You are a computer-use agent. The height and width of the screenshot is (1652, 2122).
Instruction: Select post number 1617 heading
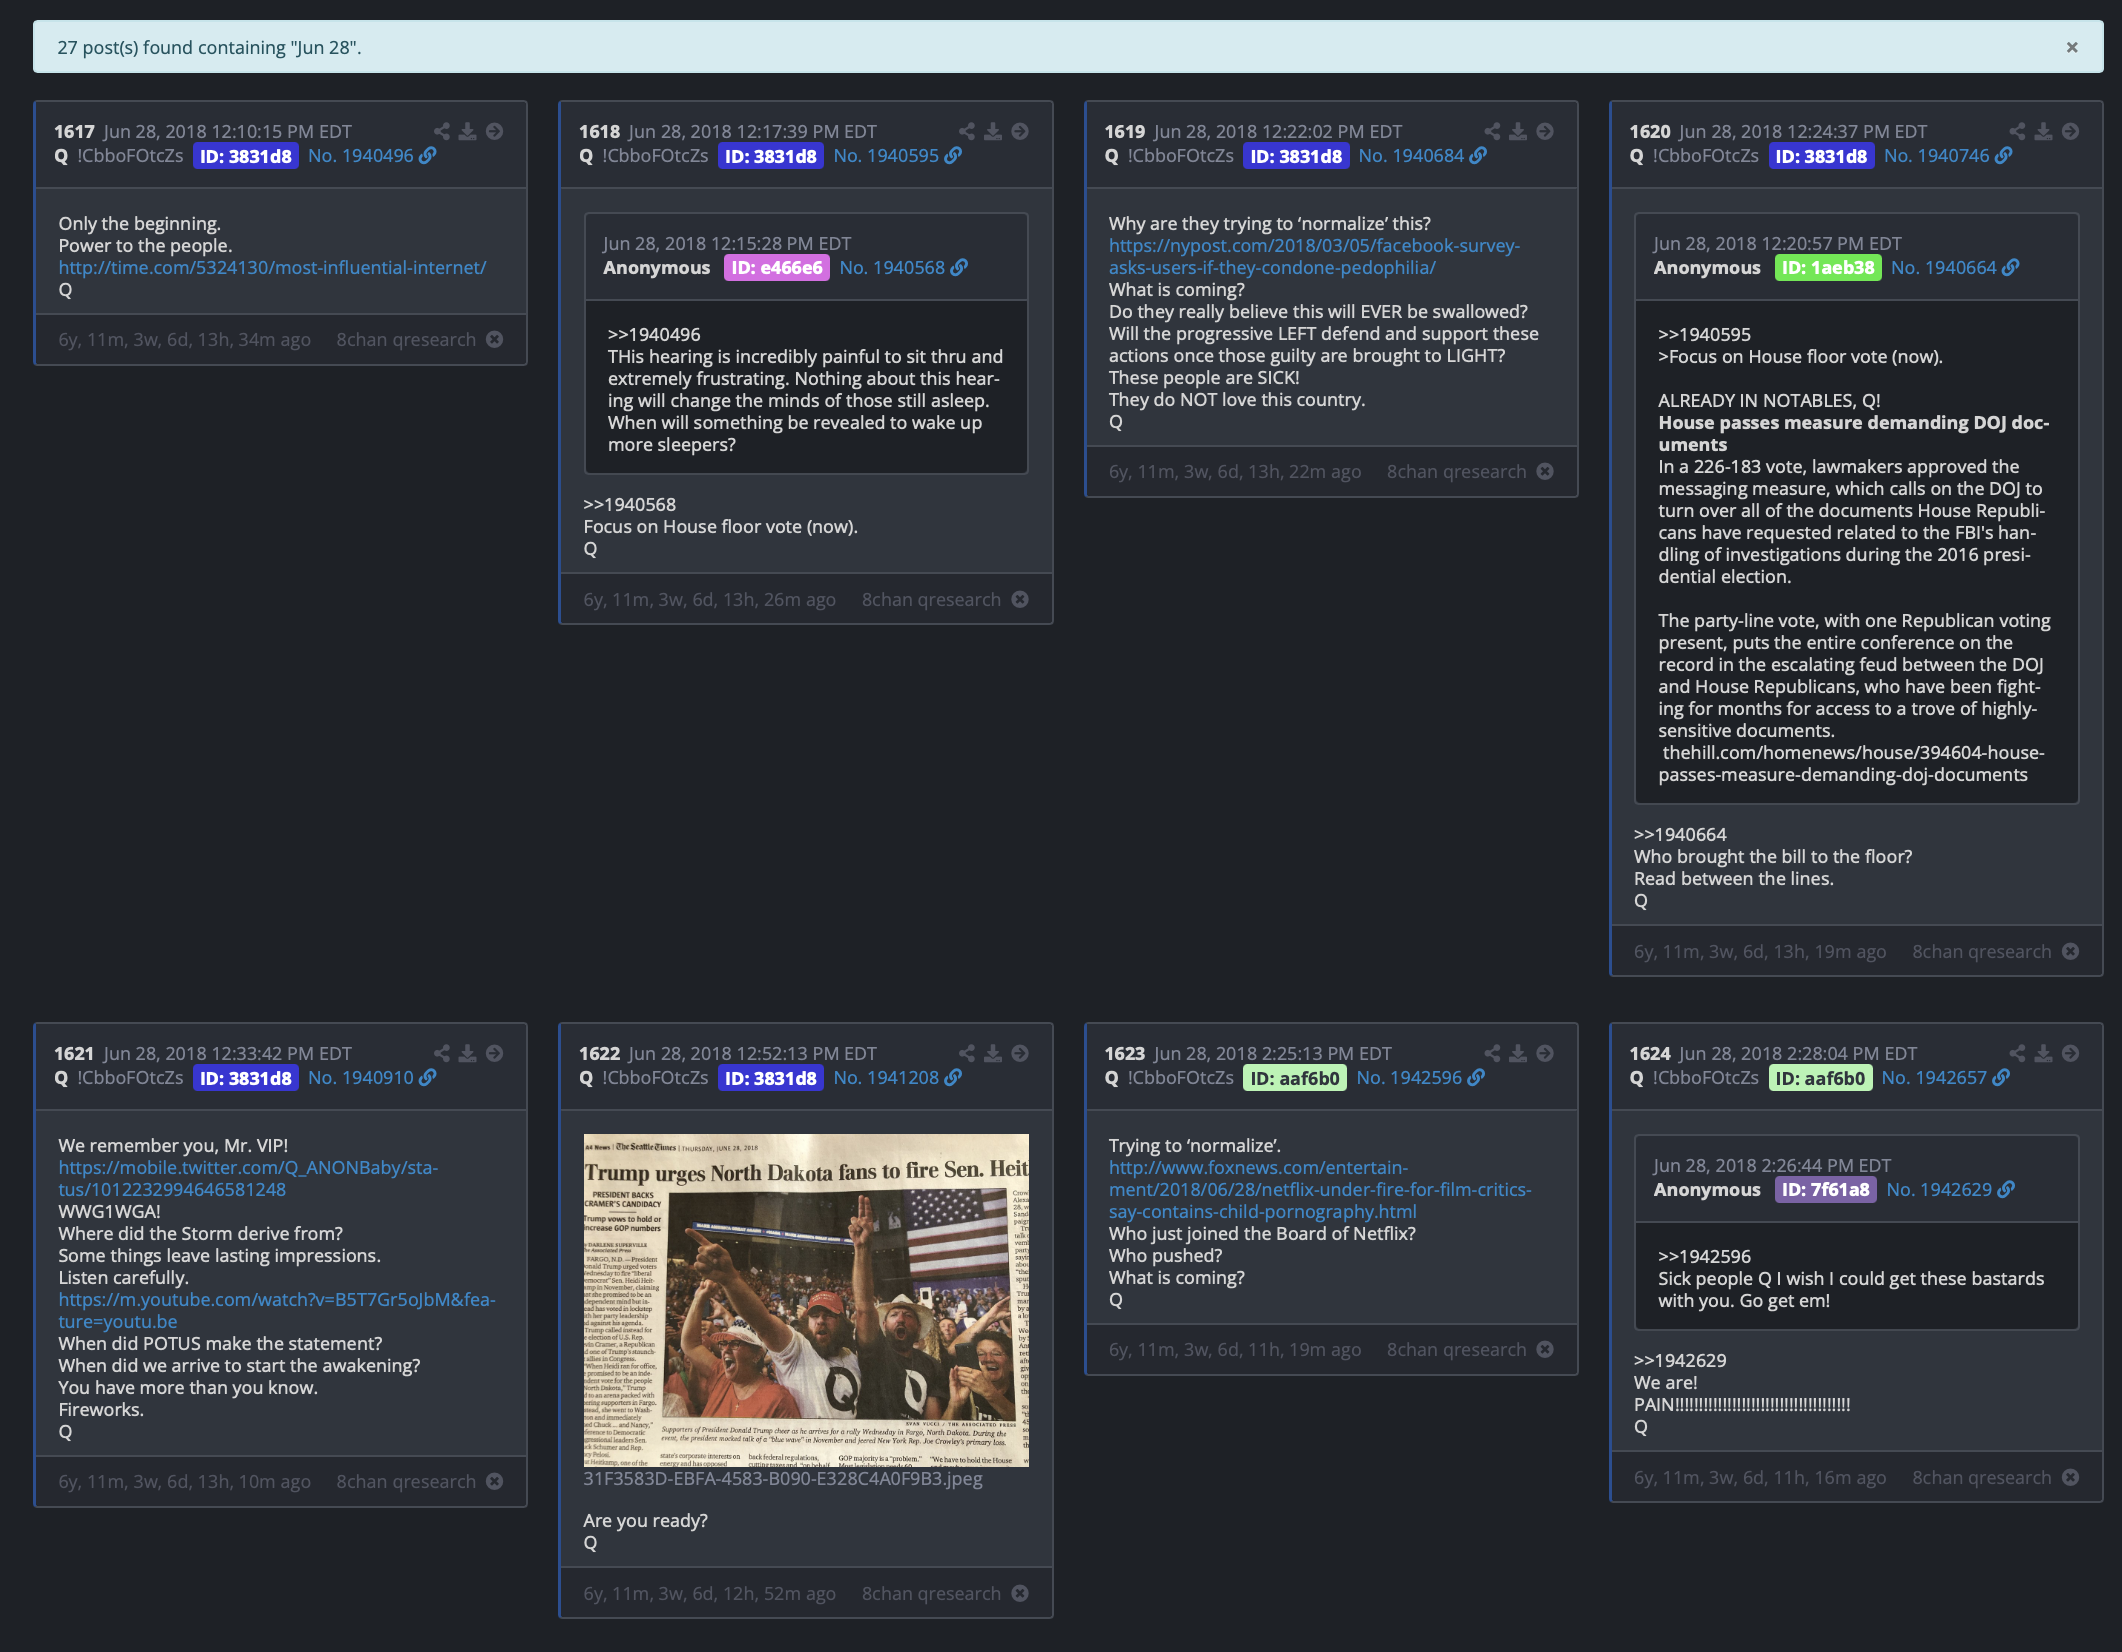74,132
